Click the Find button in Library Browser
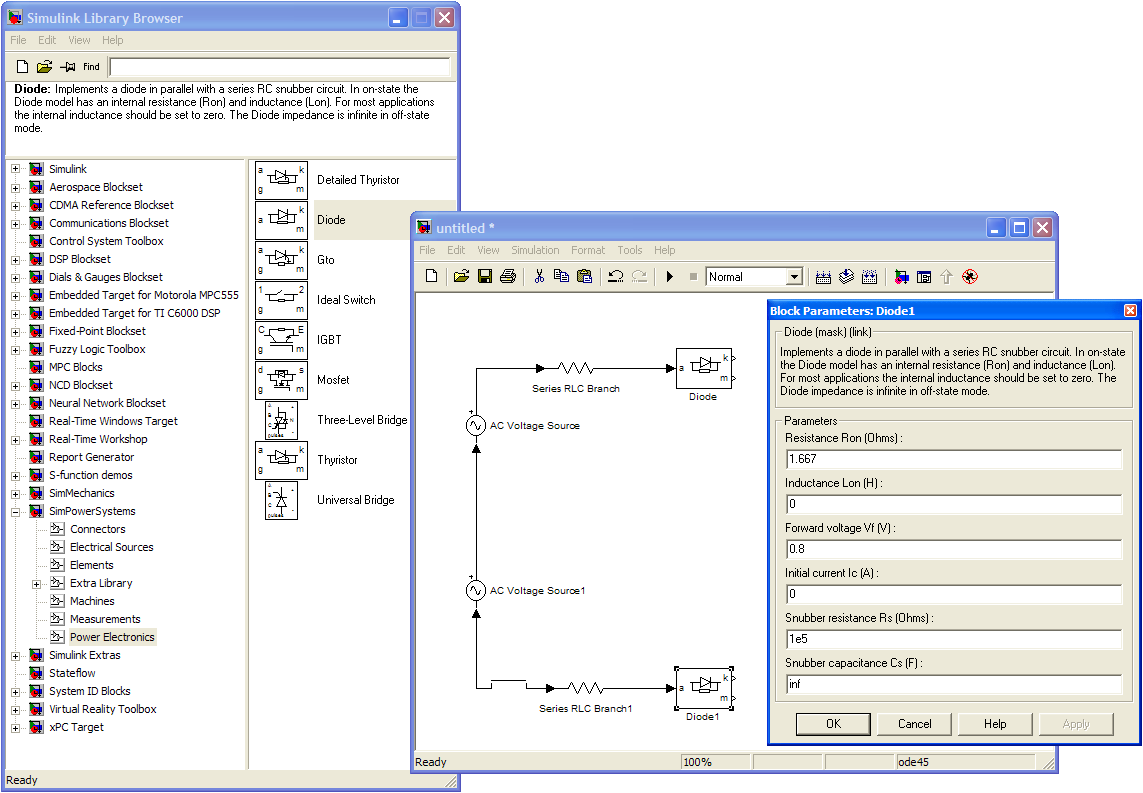This screenshot has height=793, width=1143. coord(91,67)
